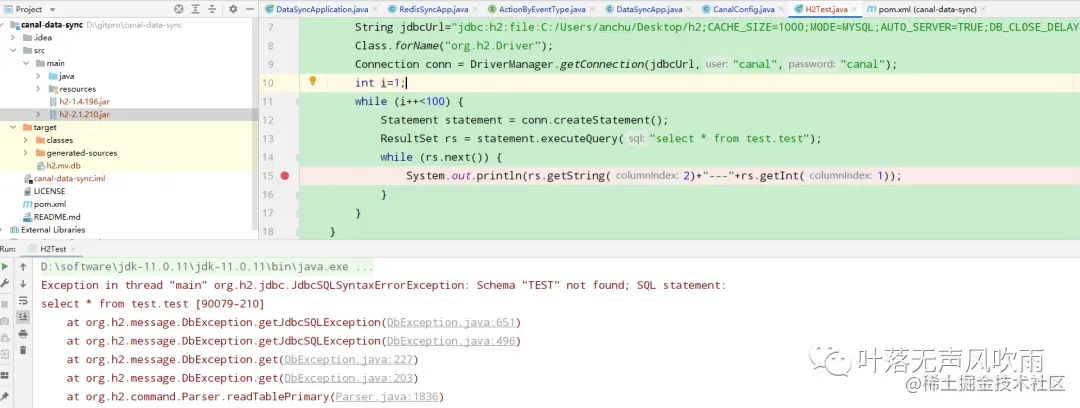Toggle the breakpoint on line 15
The width and height of the screenshot is (1080, 408).
tap(285, 176)
